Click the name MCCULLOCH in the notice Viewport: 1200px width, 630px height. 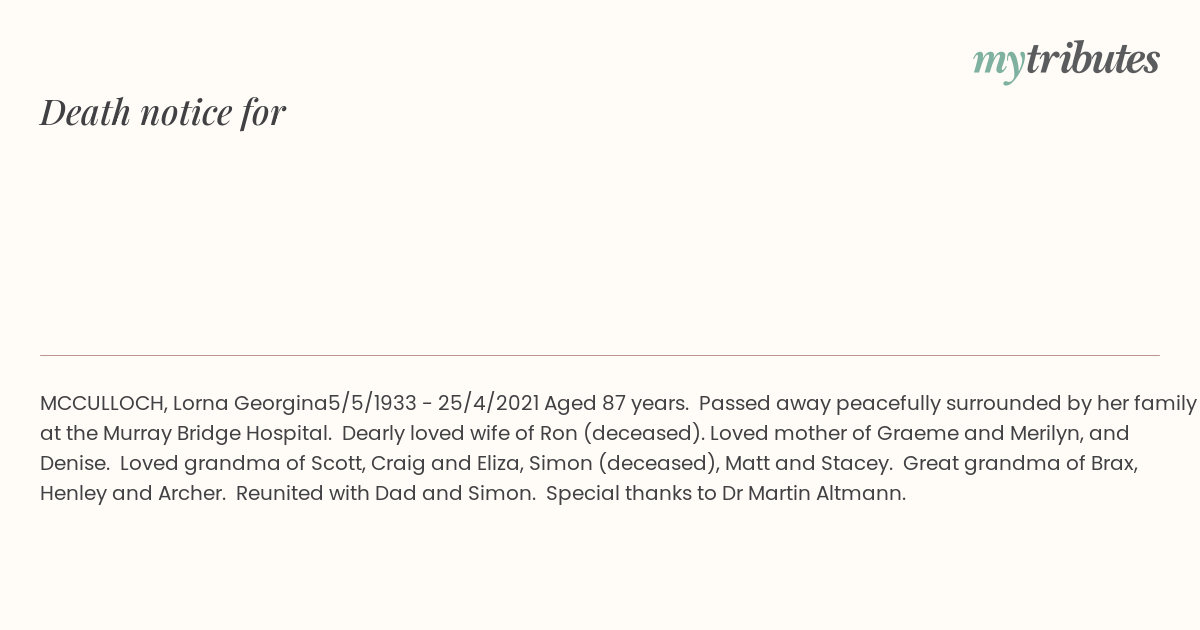(103, 404)
